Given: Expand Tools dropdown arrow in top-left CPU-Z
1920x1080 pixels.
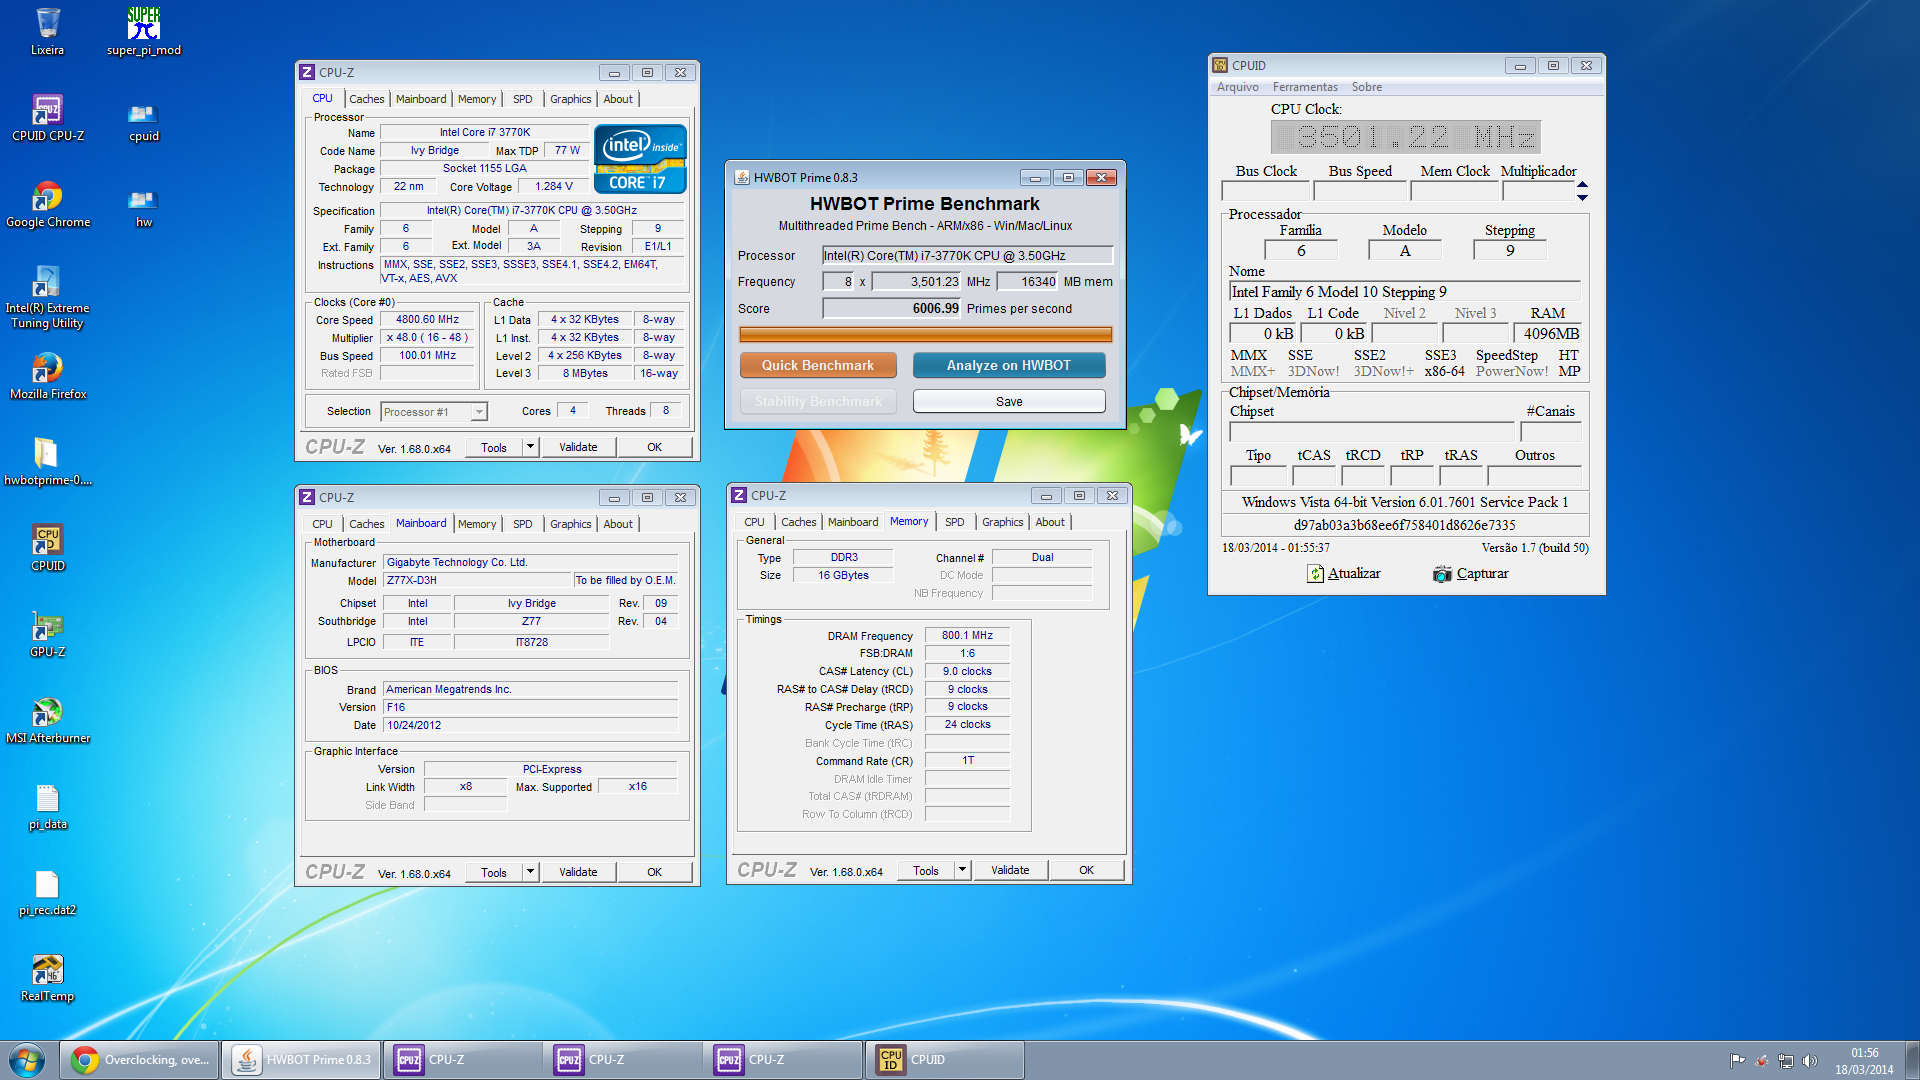Looking at the screenshot, I should [x=531, y=447].
